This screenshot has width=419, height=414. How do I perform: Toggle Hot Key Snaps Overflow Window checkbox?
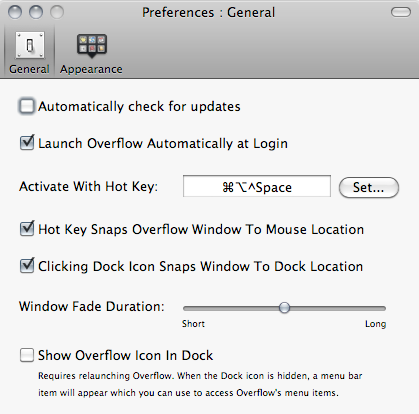coord(27,229)
